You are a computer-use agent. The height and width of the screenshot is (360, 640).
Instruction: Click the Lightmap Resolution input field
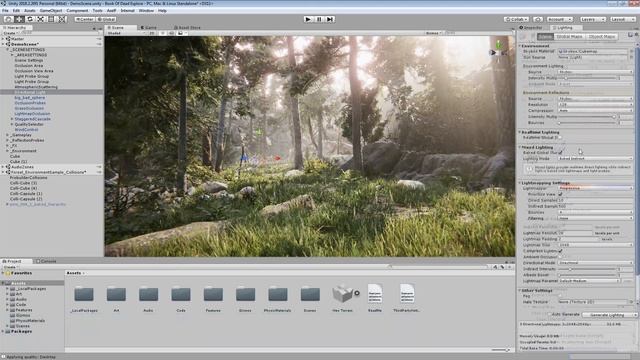click(575, 233)
